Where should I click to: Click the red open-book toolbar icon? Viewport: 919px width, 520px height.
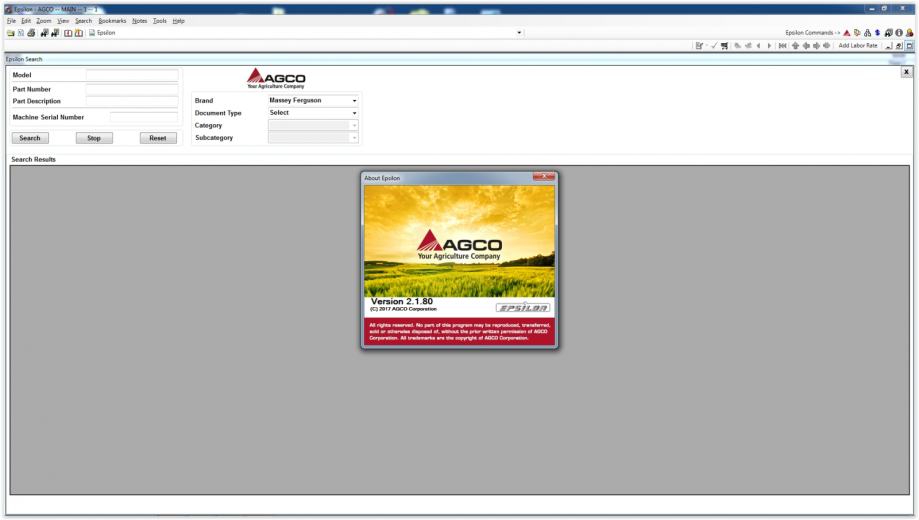(68, 33)
